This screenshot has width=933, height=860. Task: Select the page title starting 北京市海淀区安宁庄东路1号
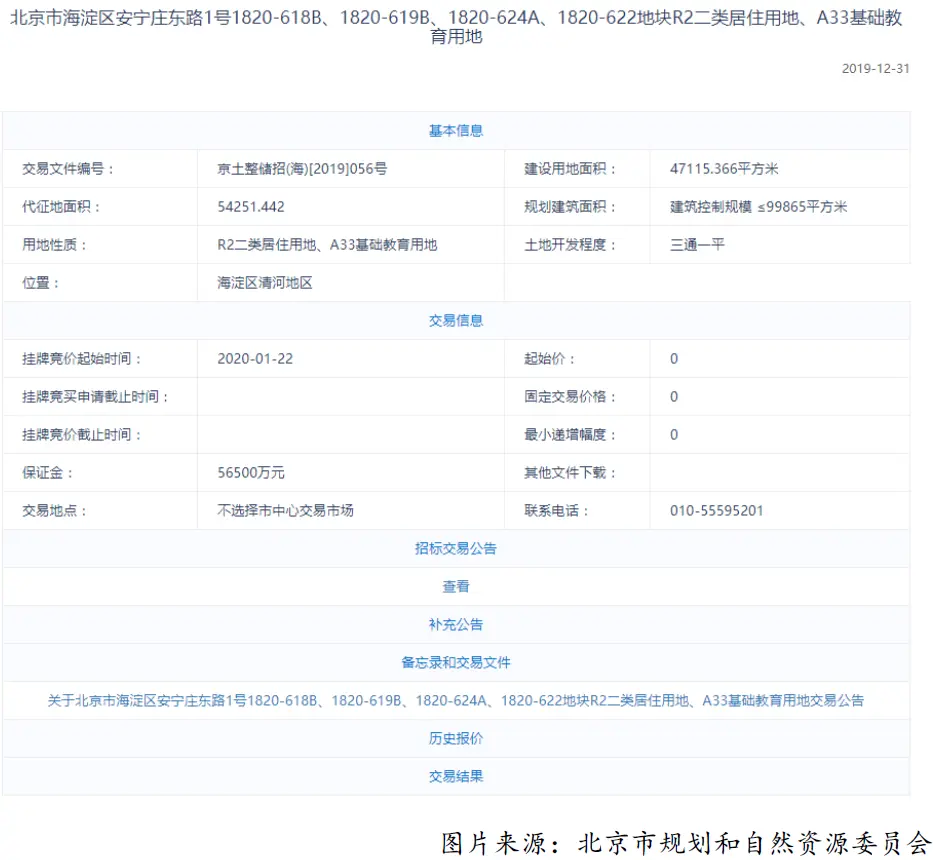(456, 27)
